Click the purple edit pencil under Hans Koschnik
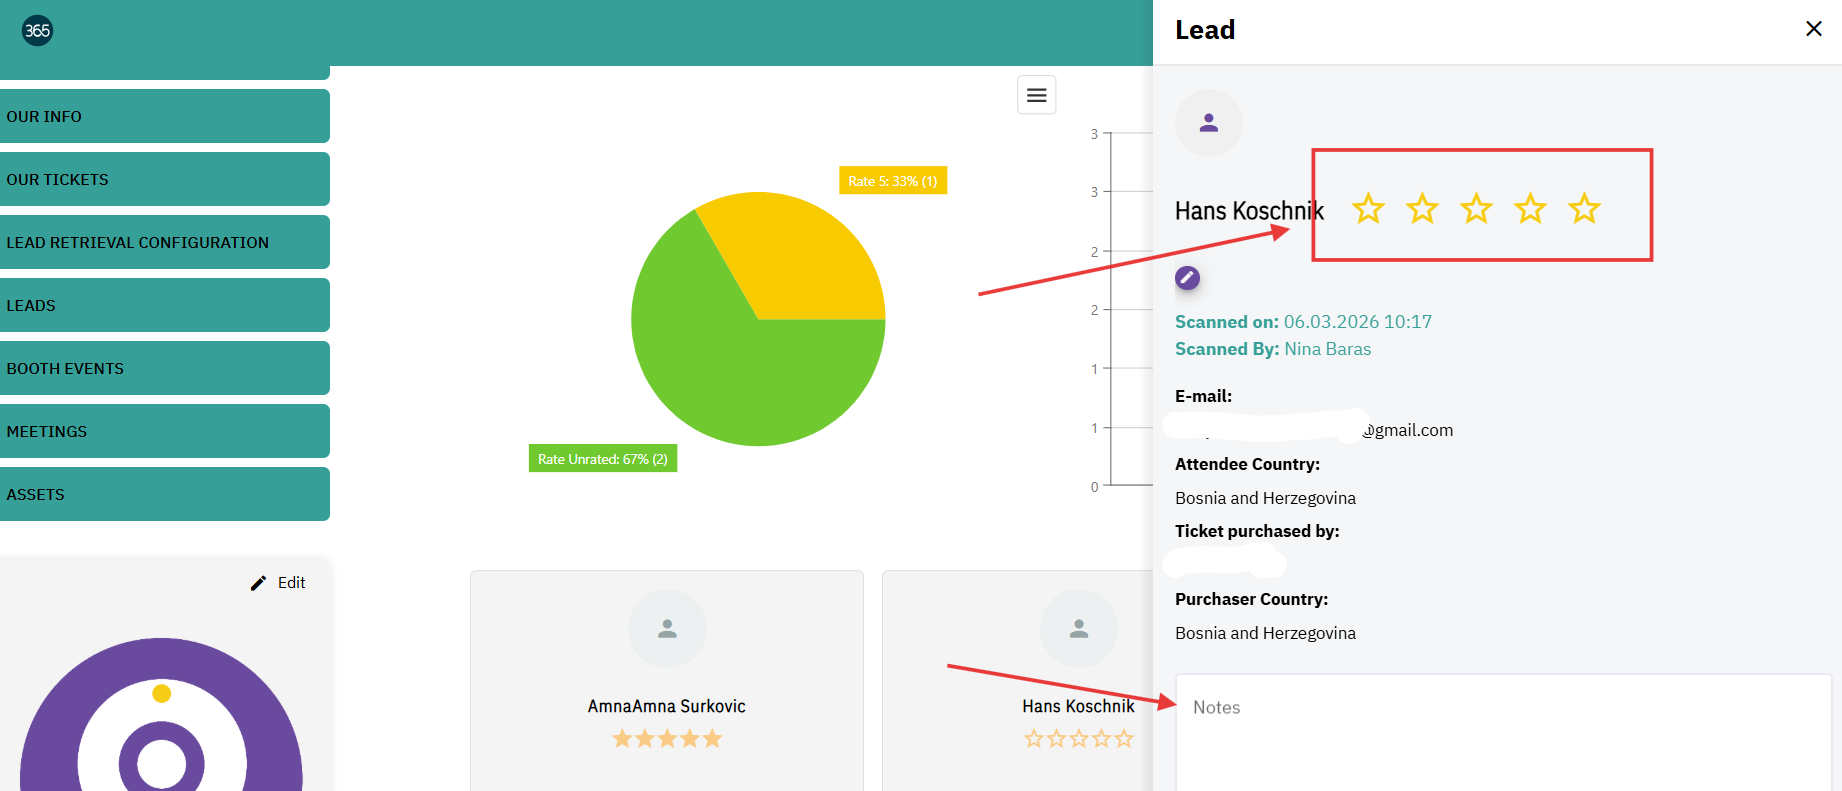The width and height of the screenshot is (1842, 791). (1187, 278)
